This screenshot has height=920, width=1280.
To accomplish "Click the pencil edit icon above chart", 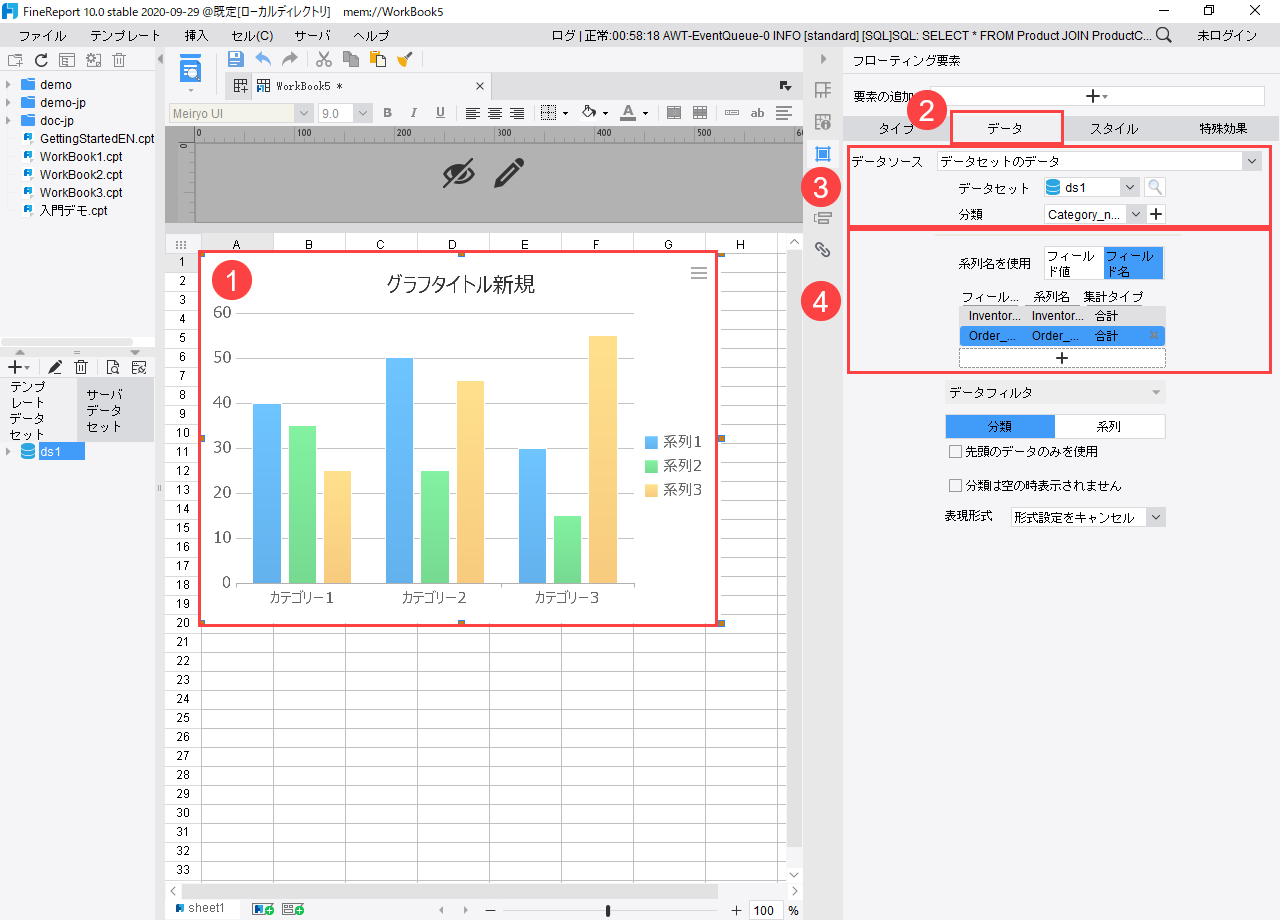I will pyautogui.click(x=509, y=174).
